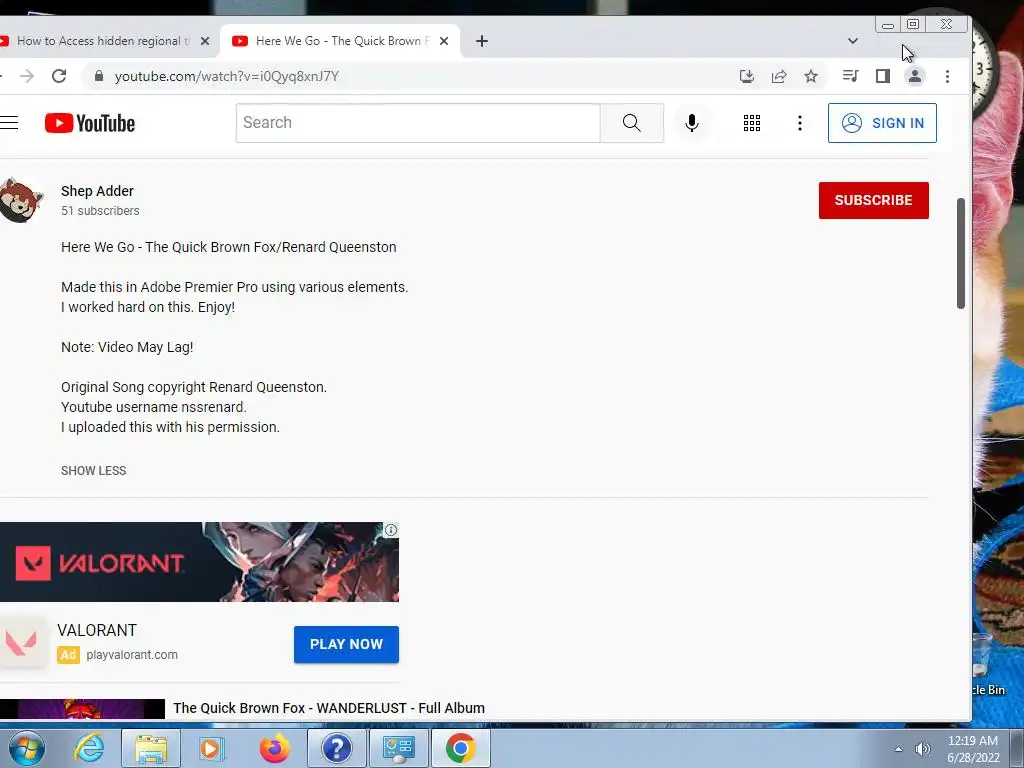This screenshot has width=1024, height=768.
Task: Click "Made this in Adobe Premier Pro" line
Action: coord(234,287)
